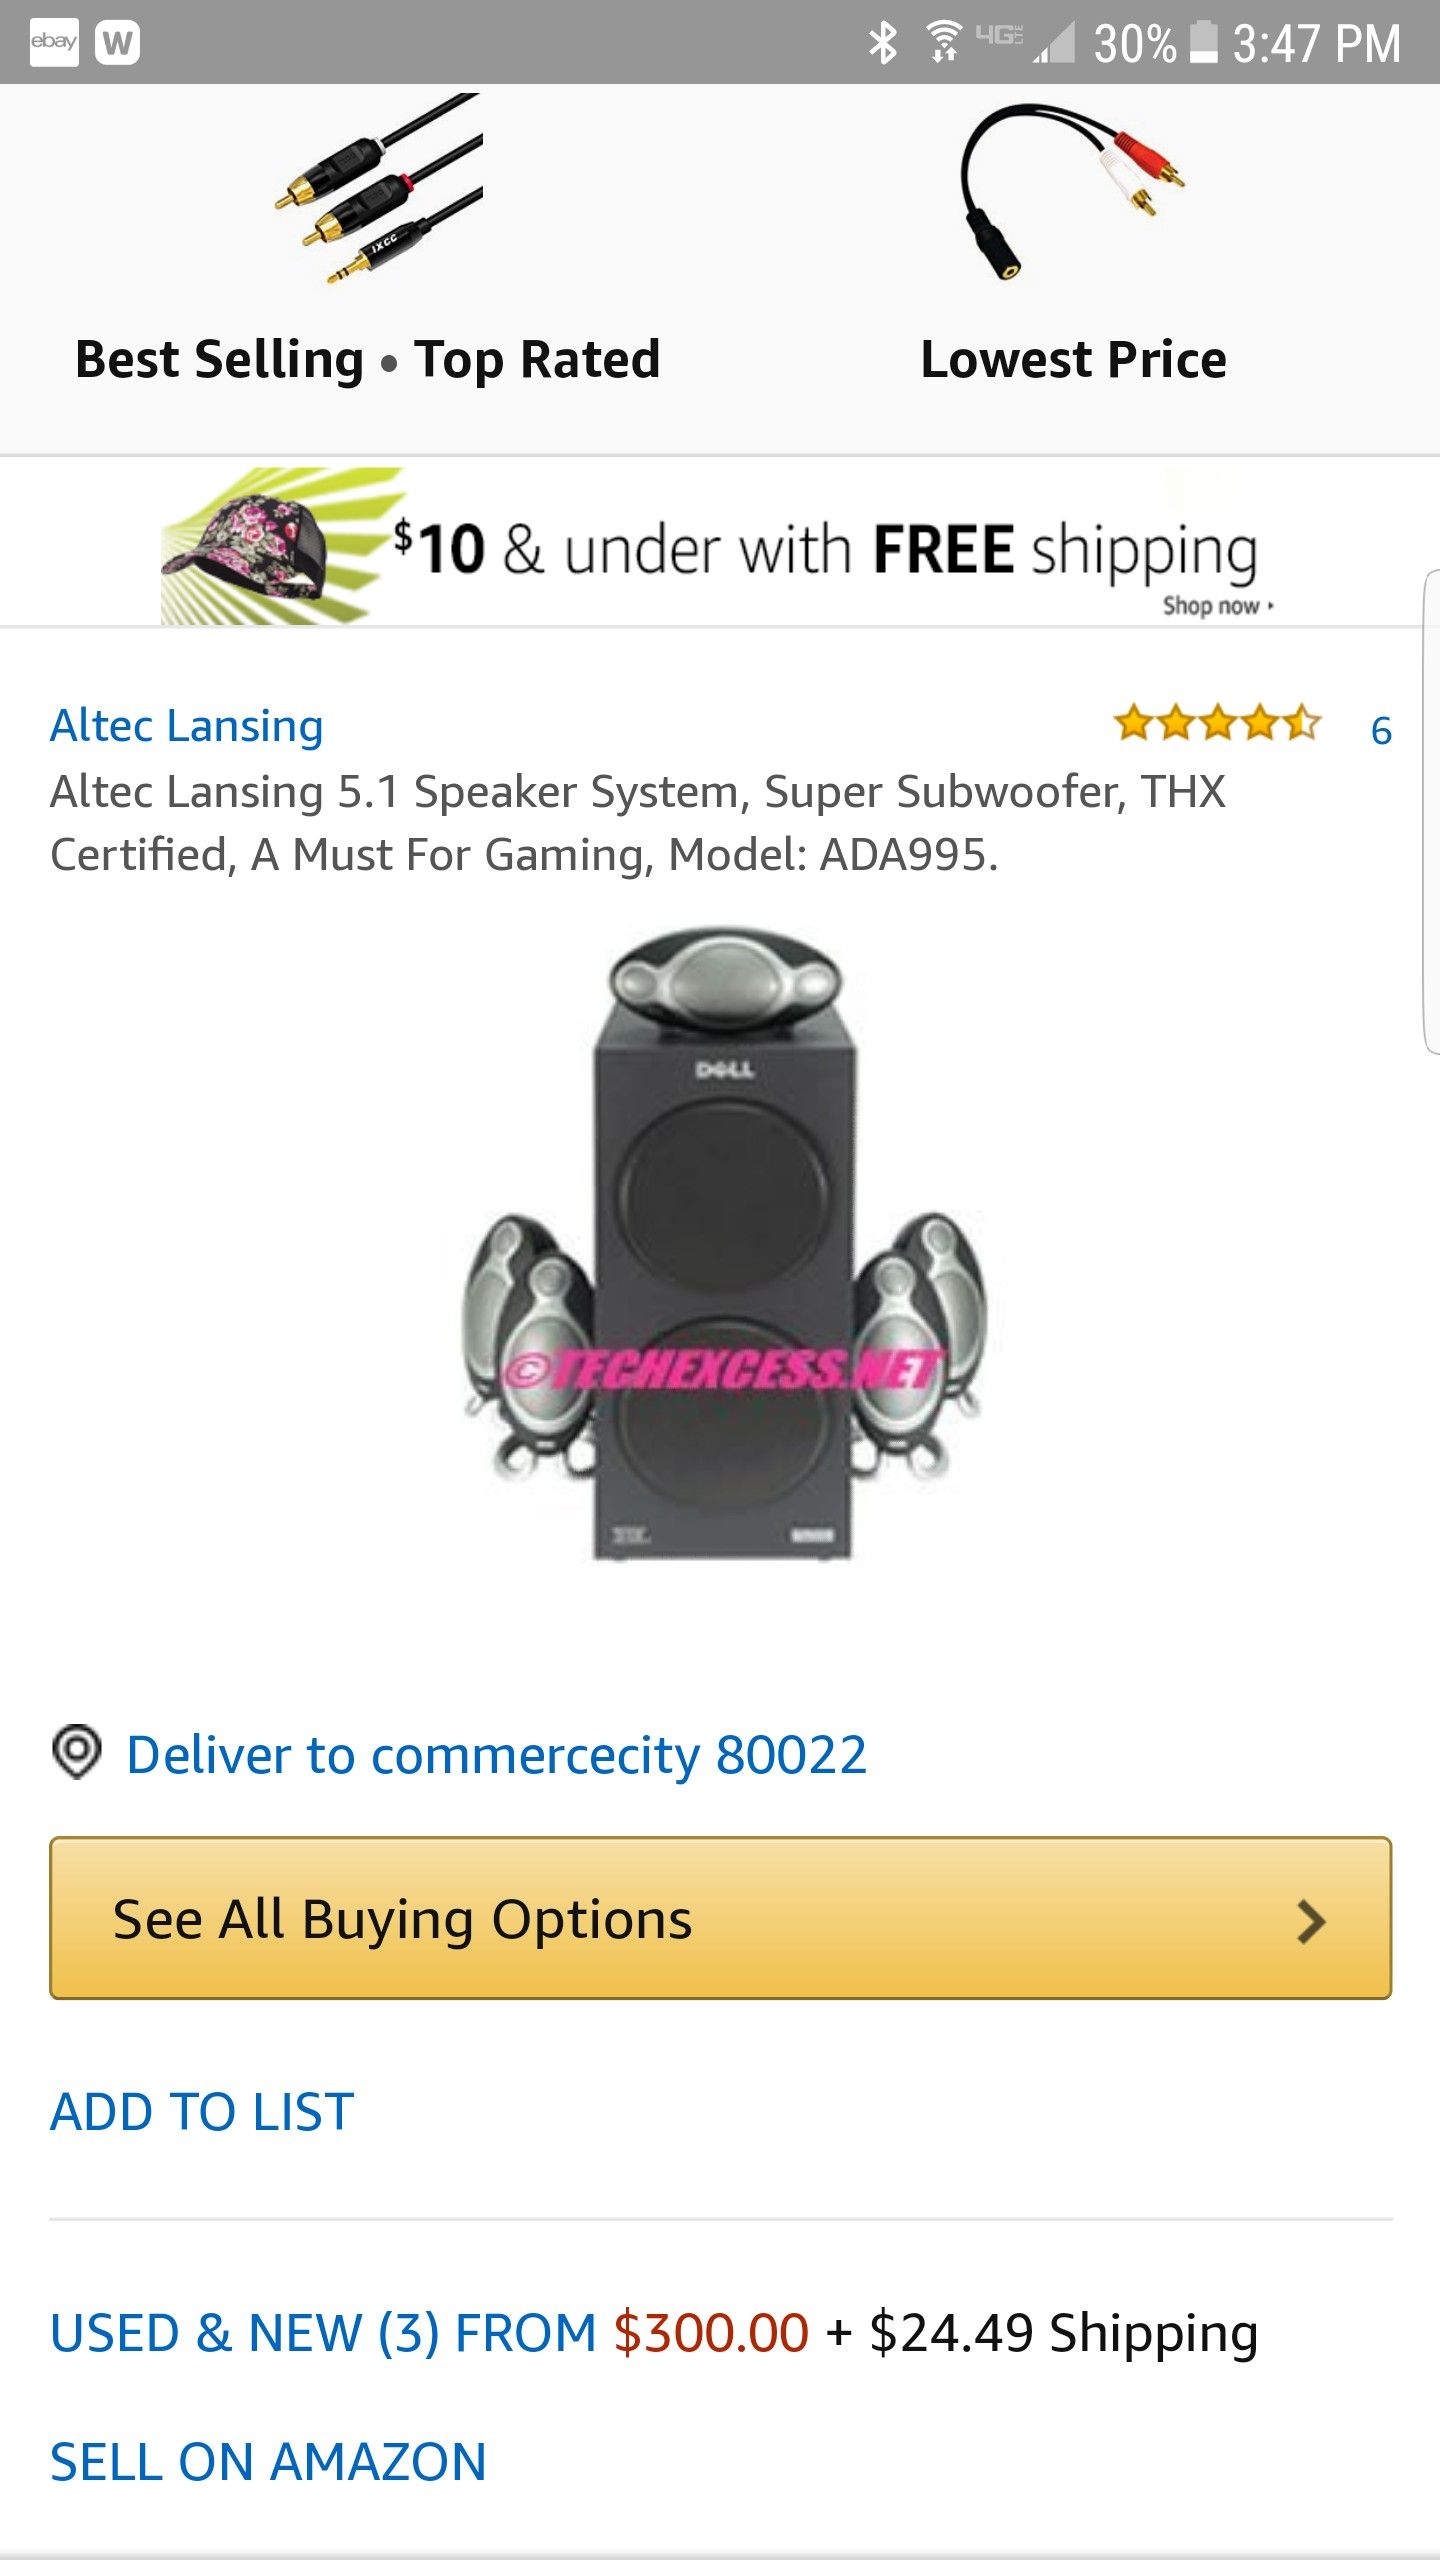Expand See All Buying Options chevron
The height and width of the screenshot is (2560, 1440).
click(1310, 1921)
